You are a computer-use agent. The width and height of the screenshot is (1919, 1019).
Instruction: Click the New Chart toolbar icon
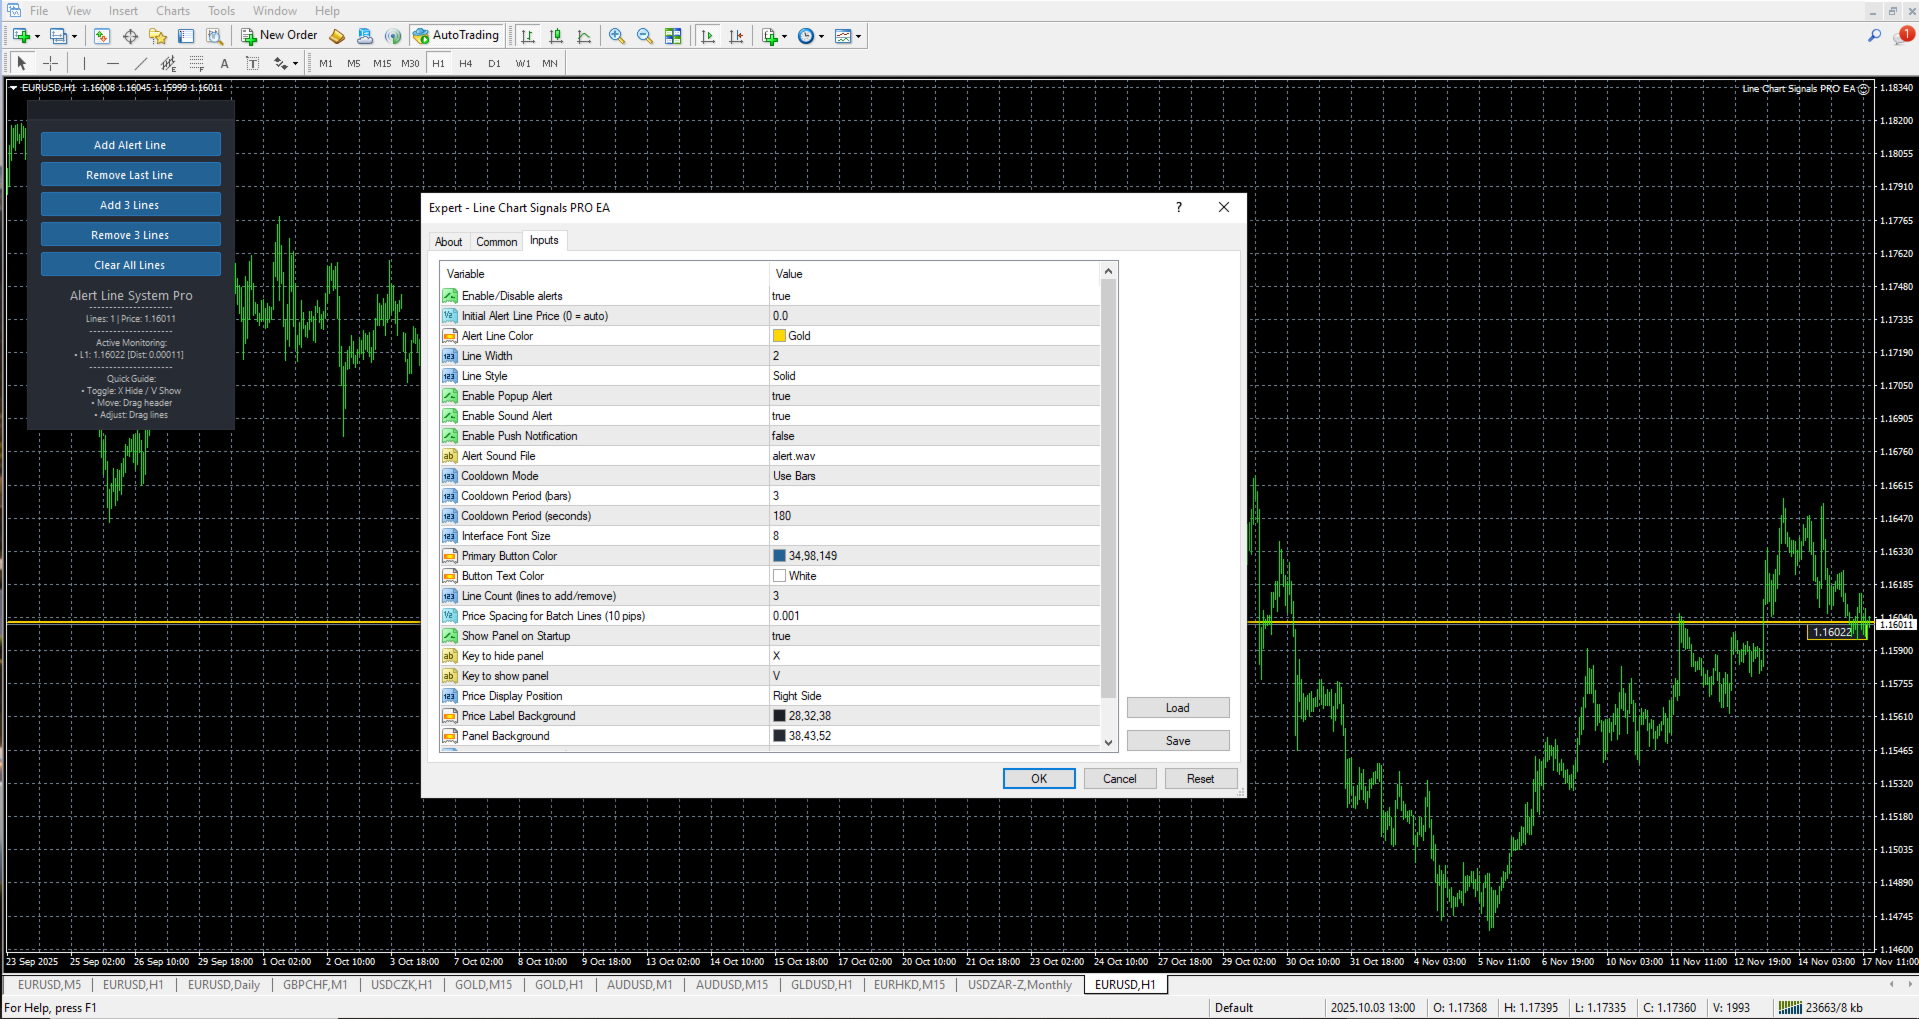(20, 36)
